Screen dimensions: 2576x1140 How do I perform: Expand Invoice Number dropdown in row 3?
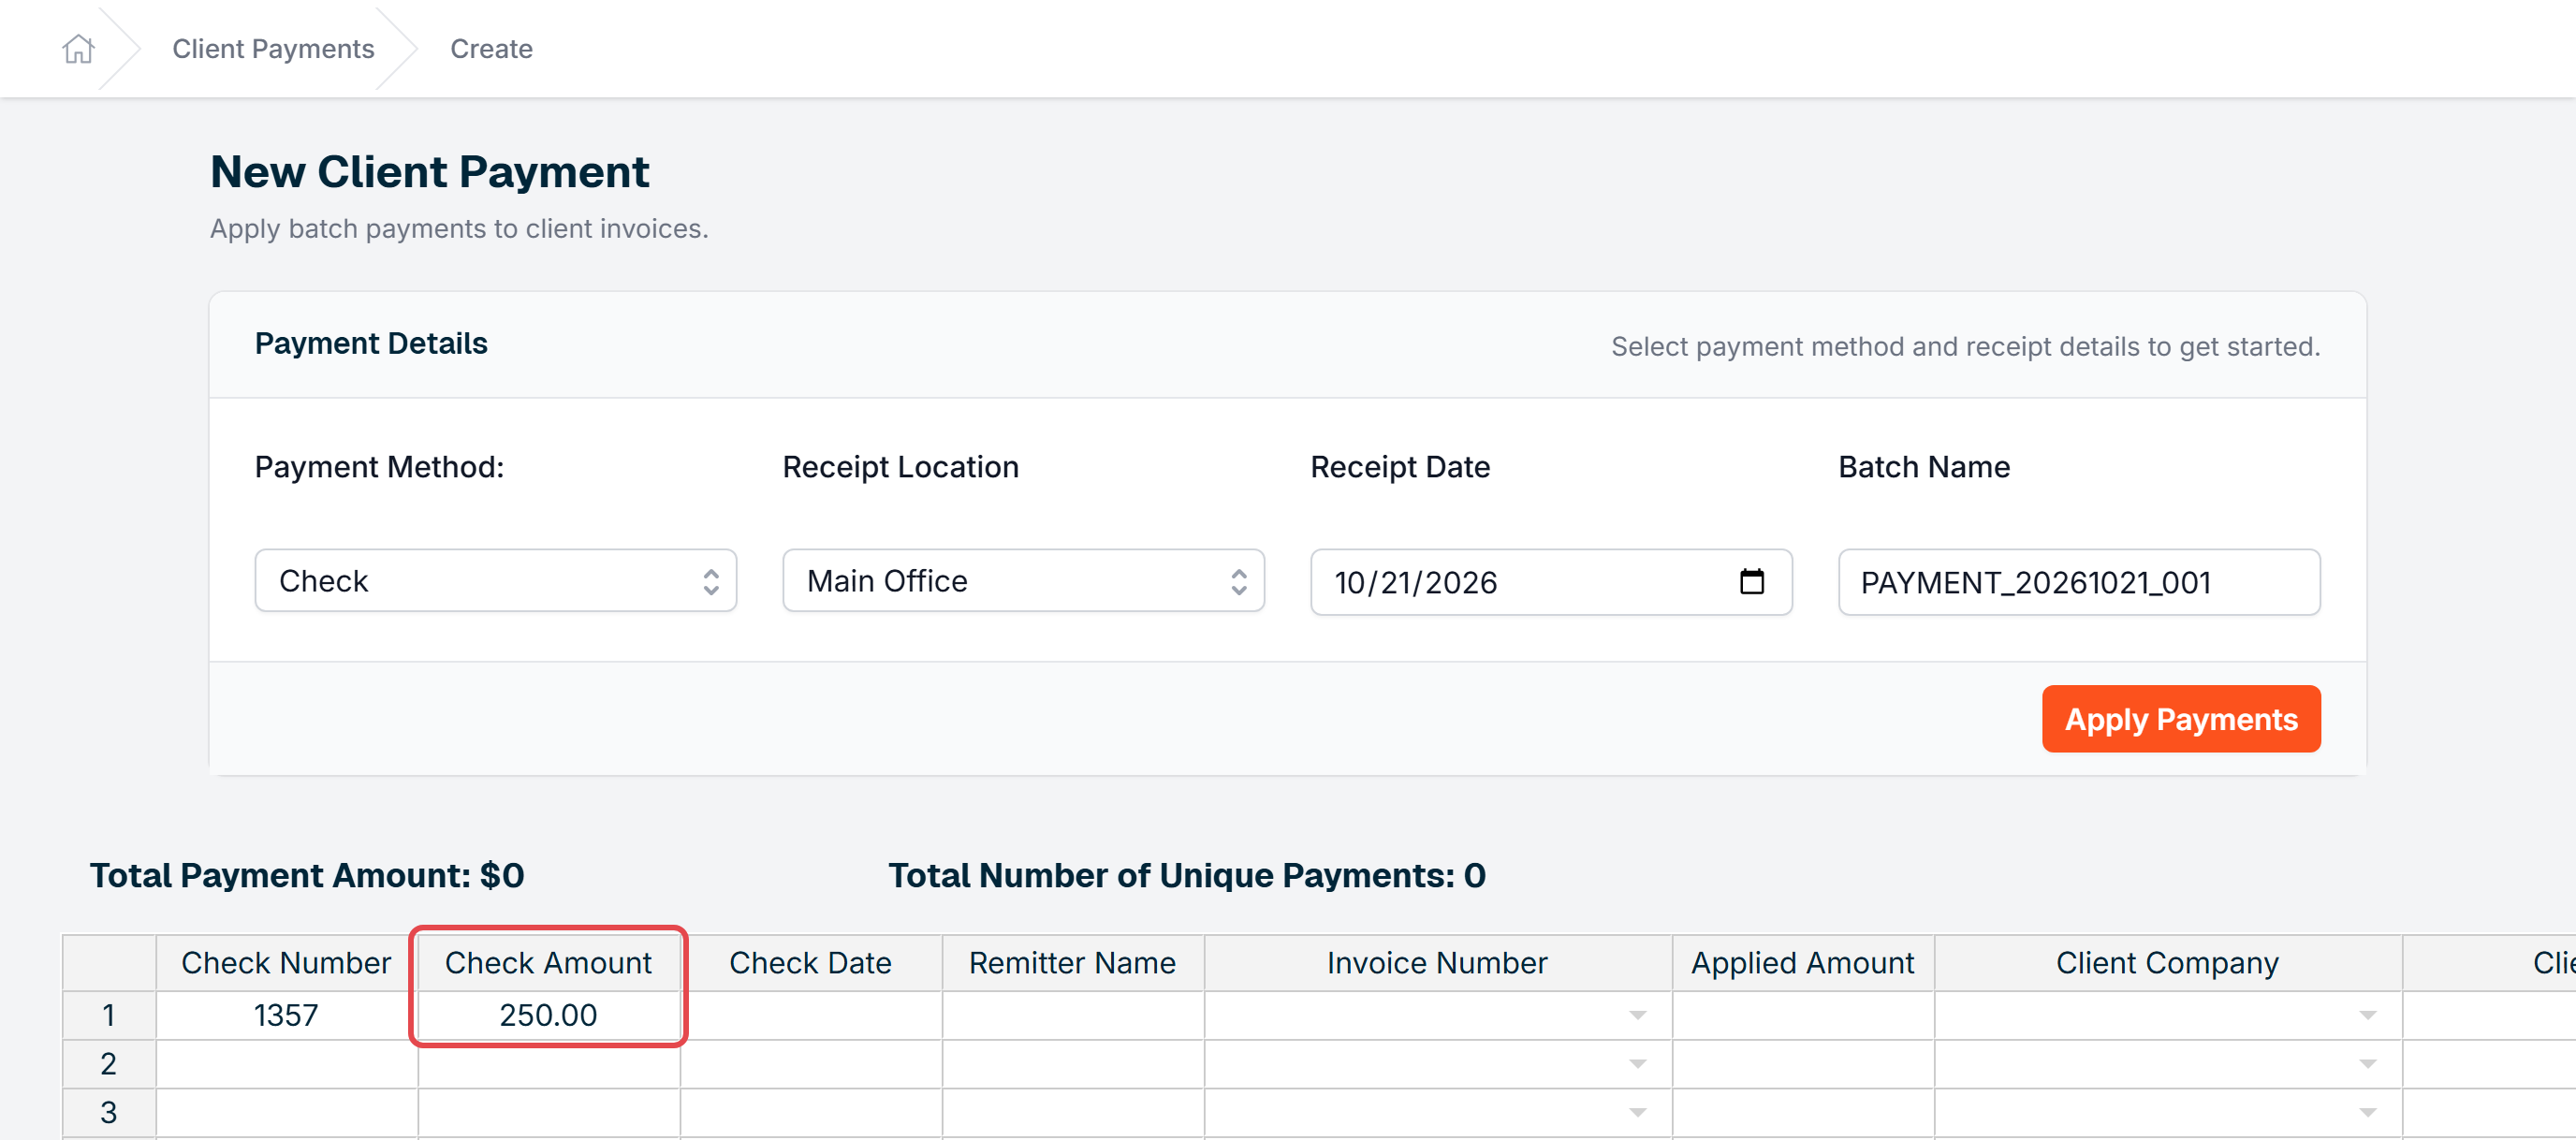[1637, 1113]
